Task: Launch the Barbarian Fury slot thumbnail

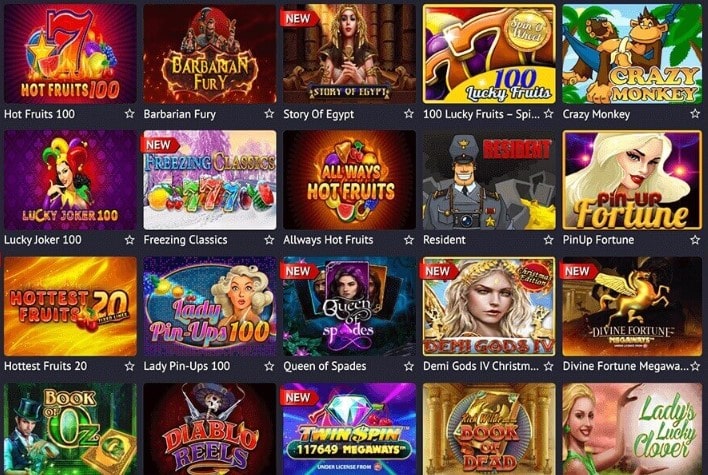Action: 210,54
